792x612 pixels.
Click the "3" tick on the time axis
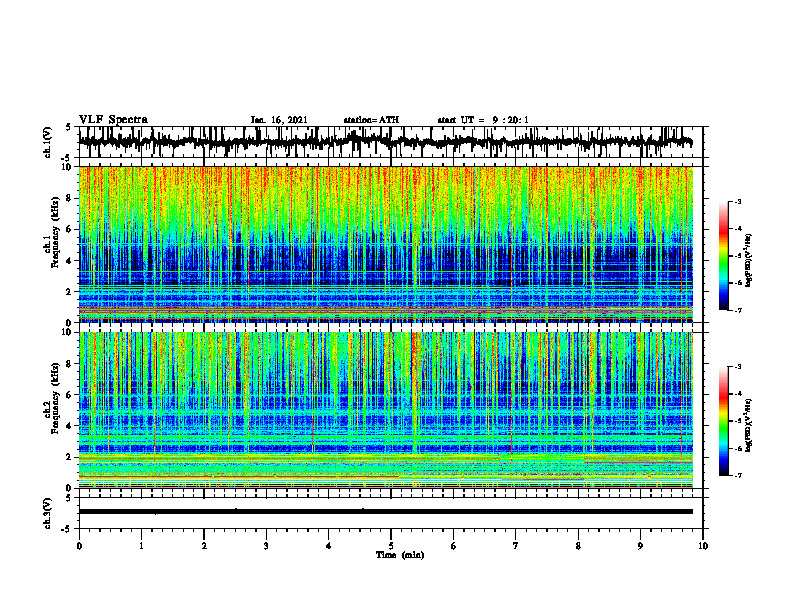click(266, 546)
